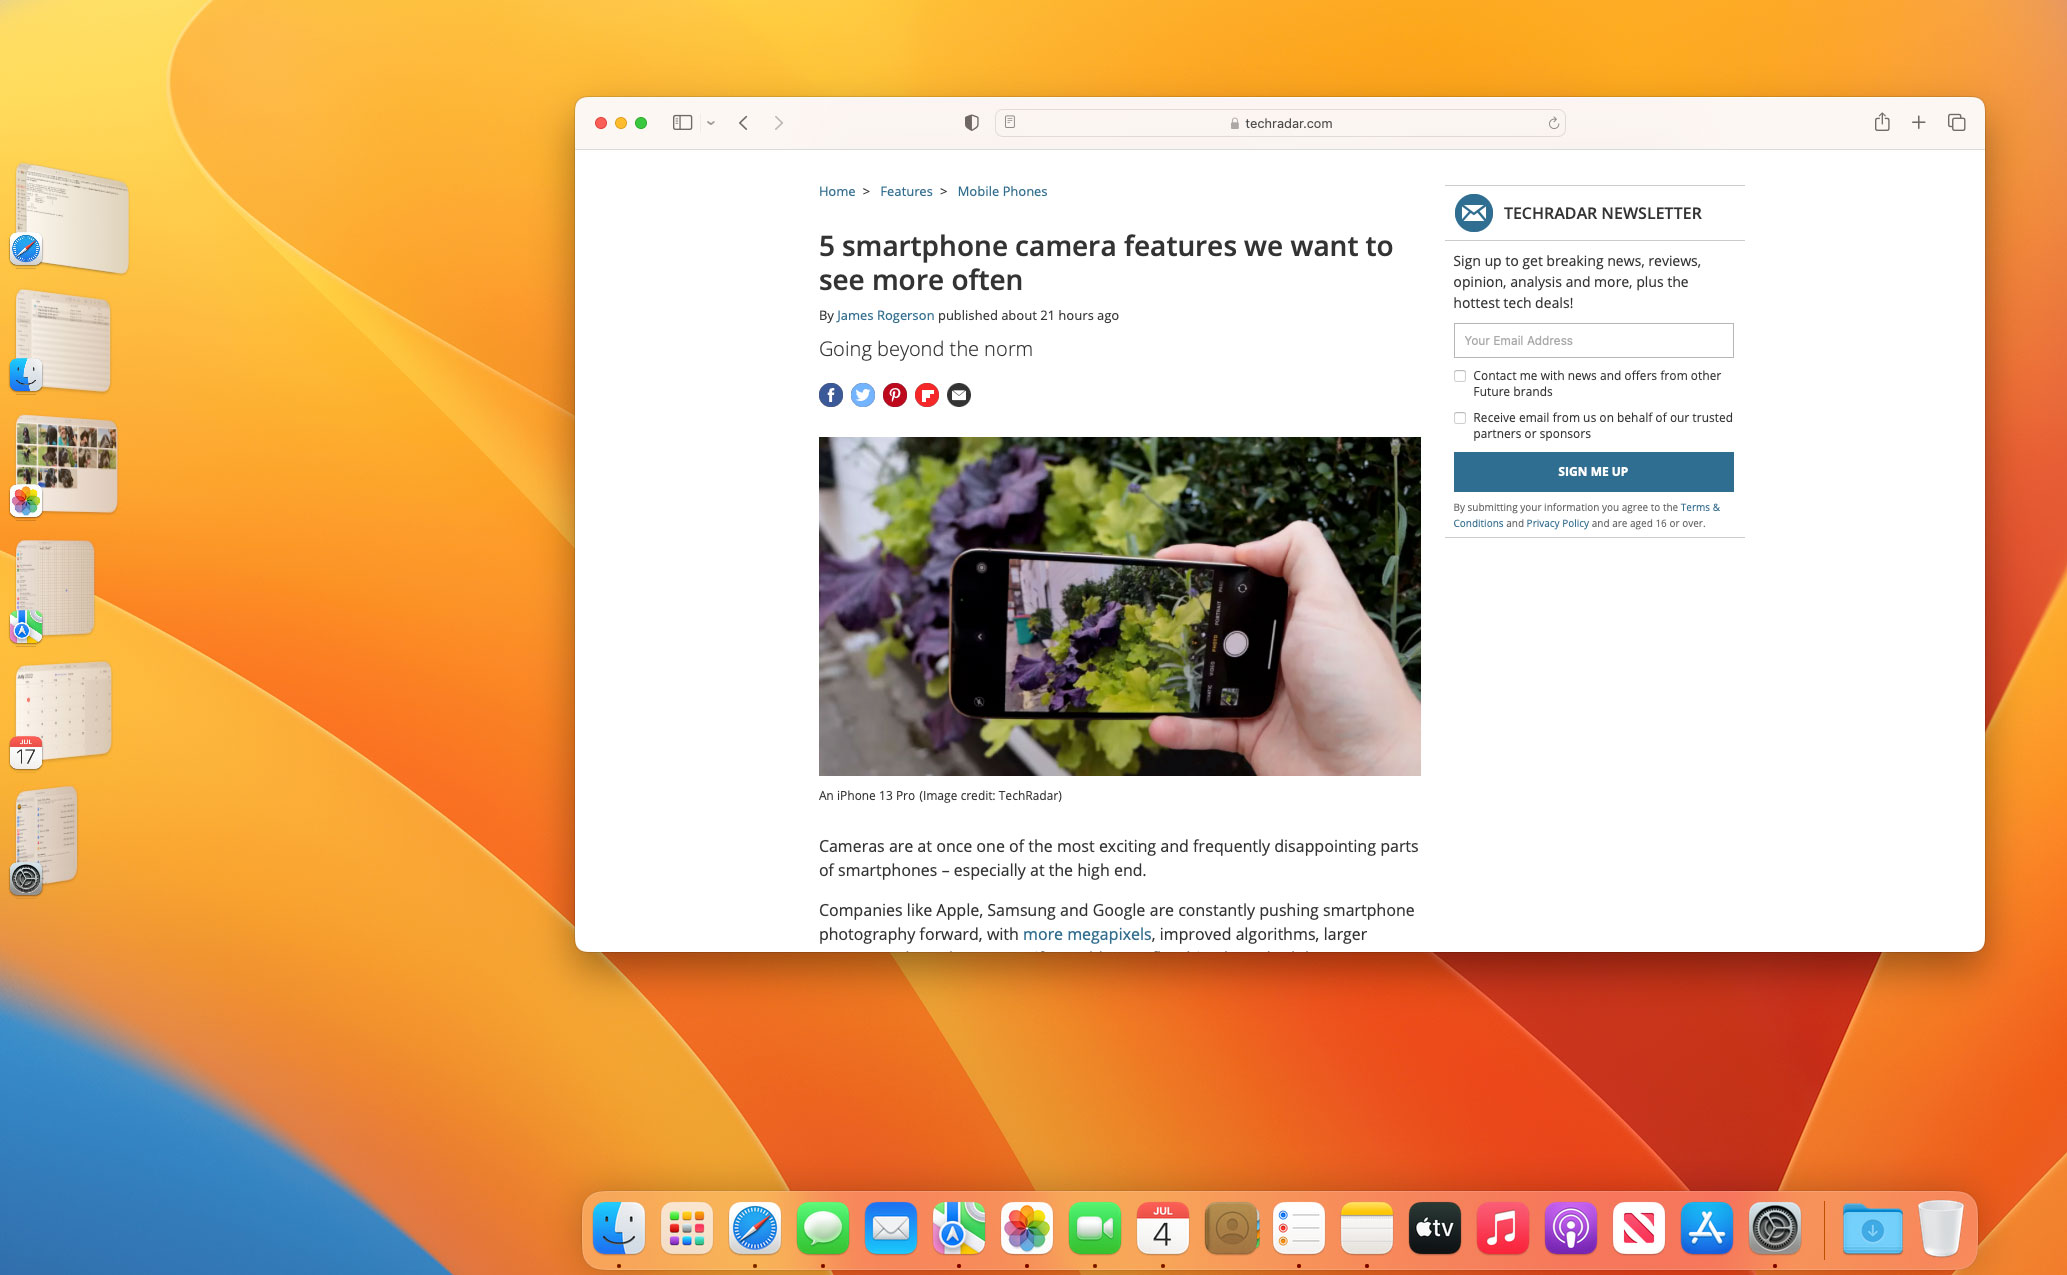Screen dimensions: 2067x1275
Task: Click forward navigation arrow in Safari
Action: click(778, 122)
